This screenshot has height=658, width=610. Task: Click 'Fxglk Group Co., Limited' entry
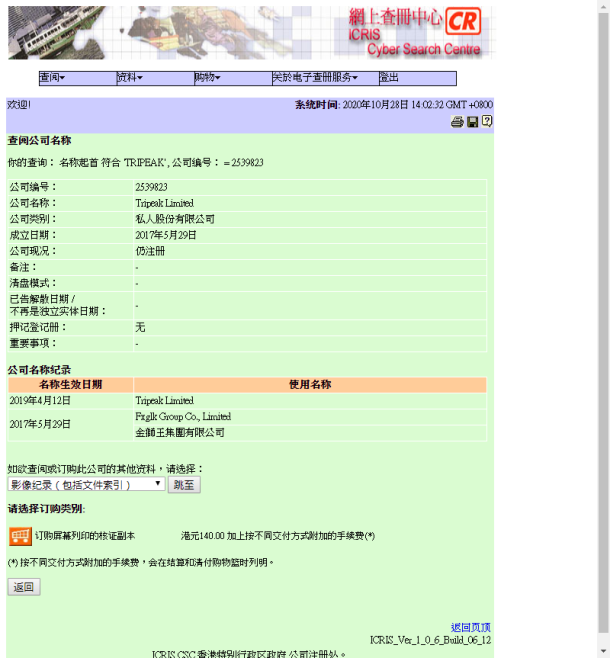(183, 417)
